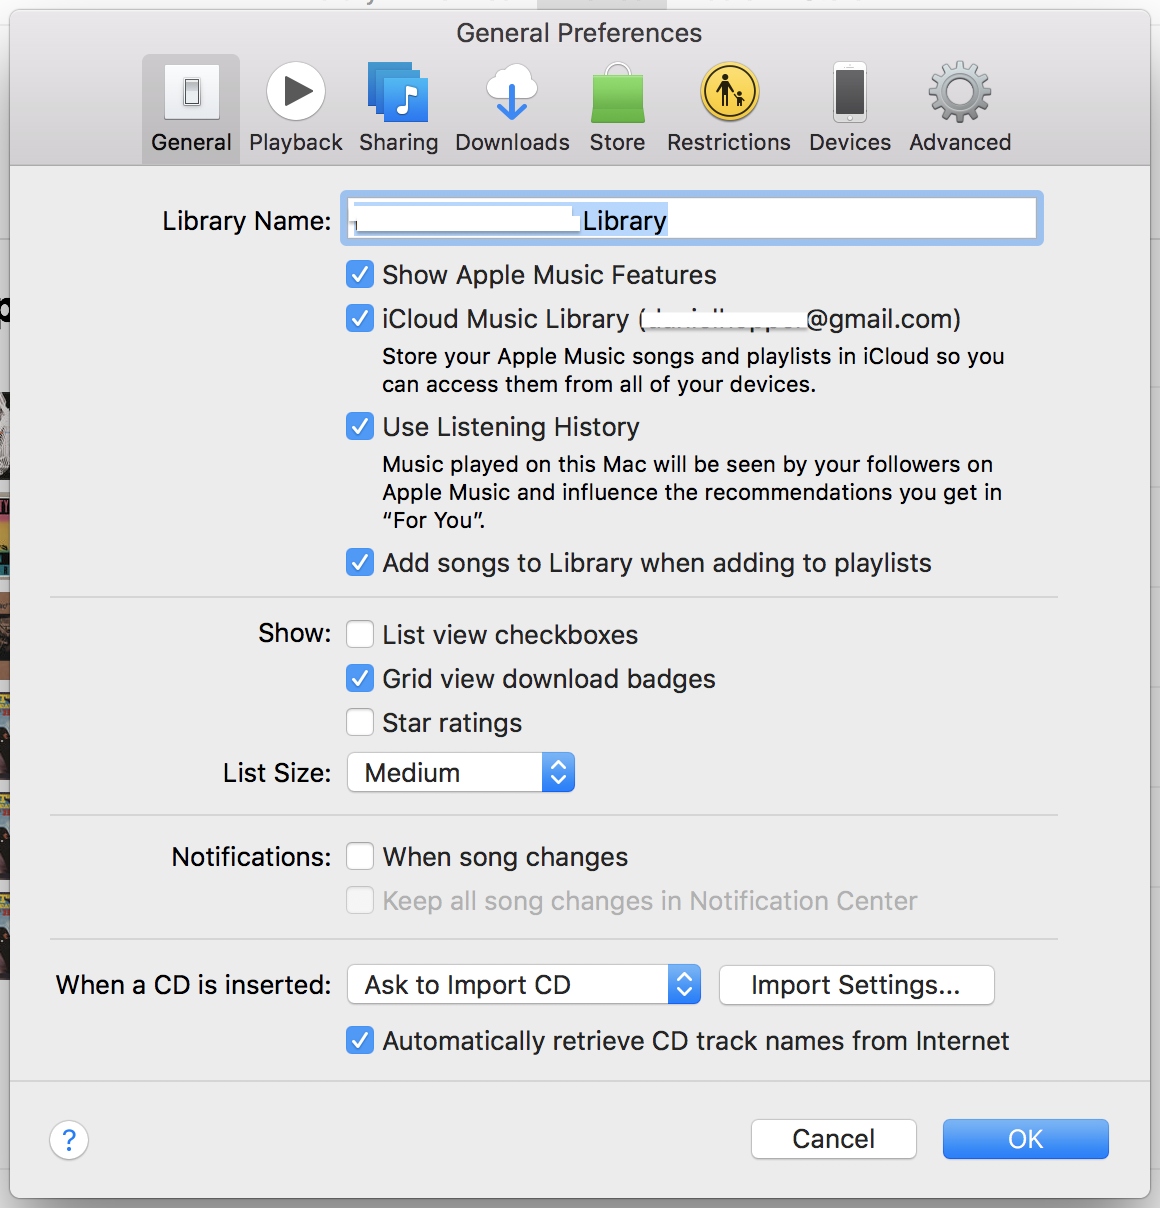Open the List Size Medium dropdown

pyautogui.click(x=461, y=772)
